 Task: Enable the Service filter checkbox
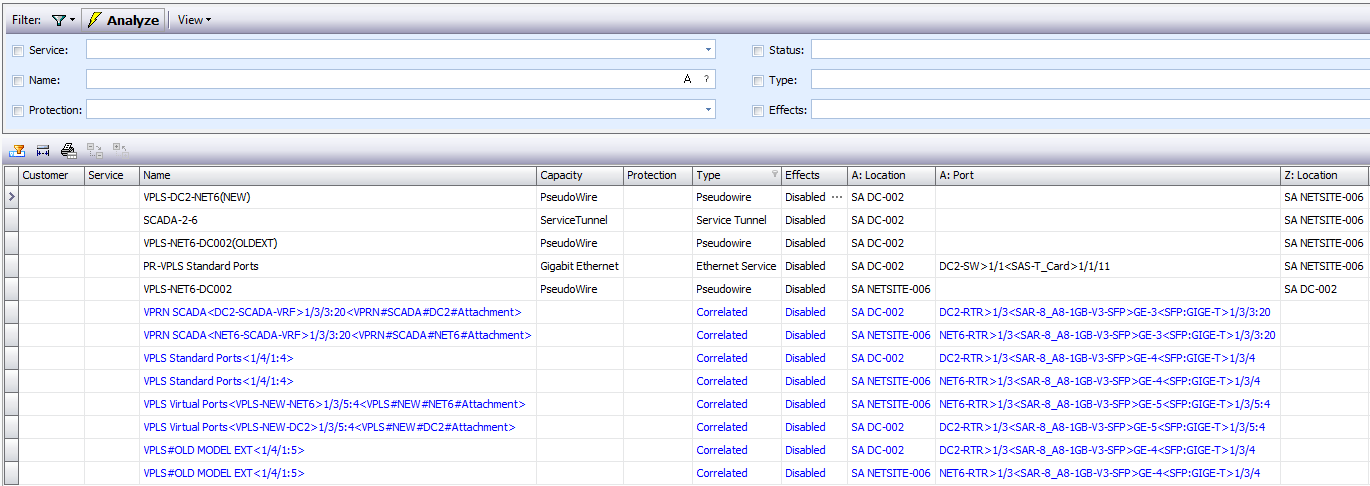click(18, 50)
